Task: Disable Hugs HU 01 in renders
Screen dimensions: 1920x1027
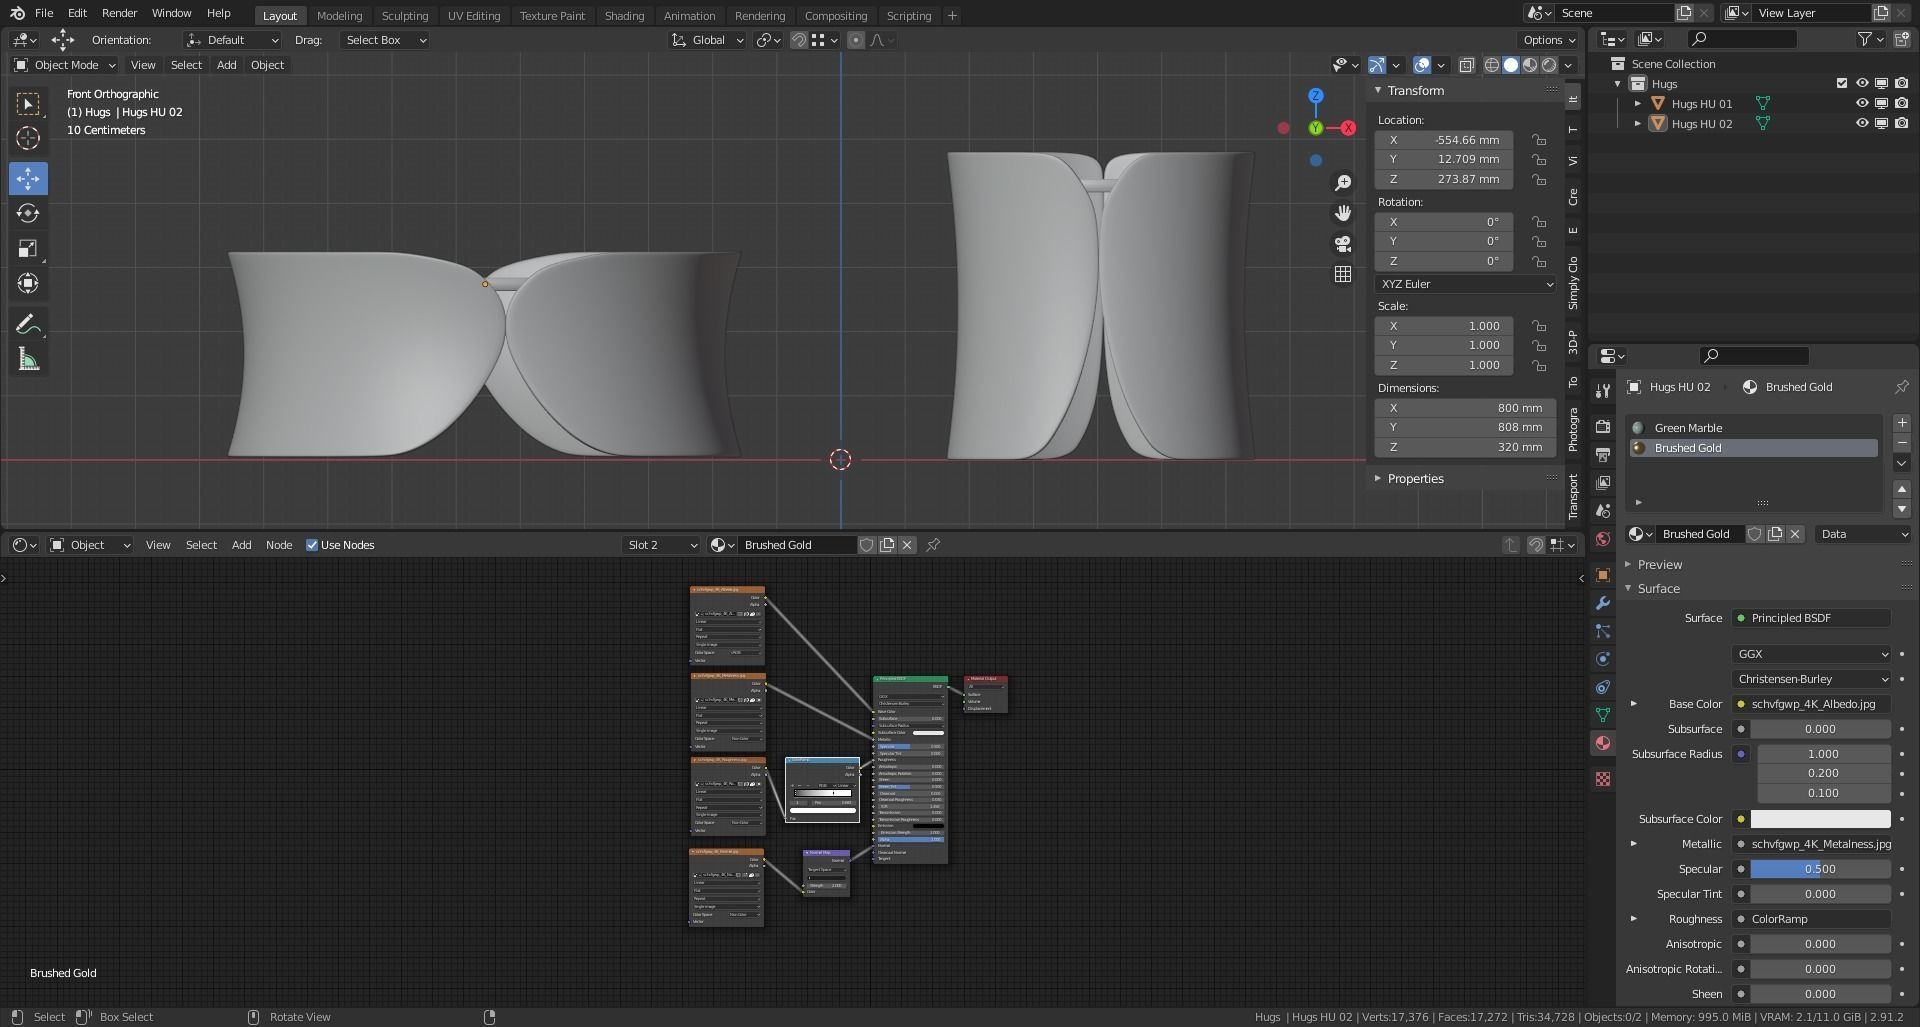Action: point(1901,104)
